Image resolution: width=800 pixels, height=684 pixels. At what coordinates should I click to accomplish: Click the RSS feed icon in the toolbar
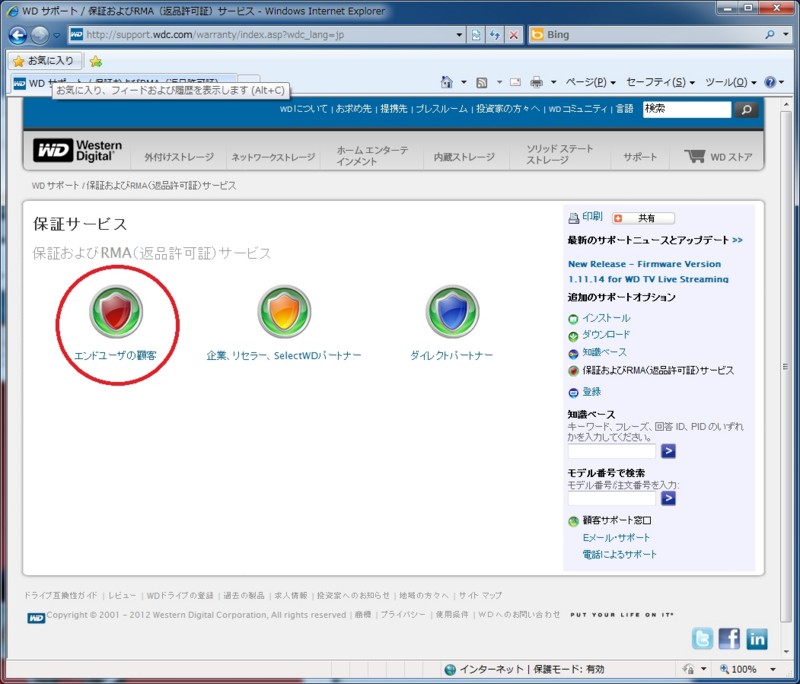(x=481, y=80)
